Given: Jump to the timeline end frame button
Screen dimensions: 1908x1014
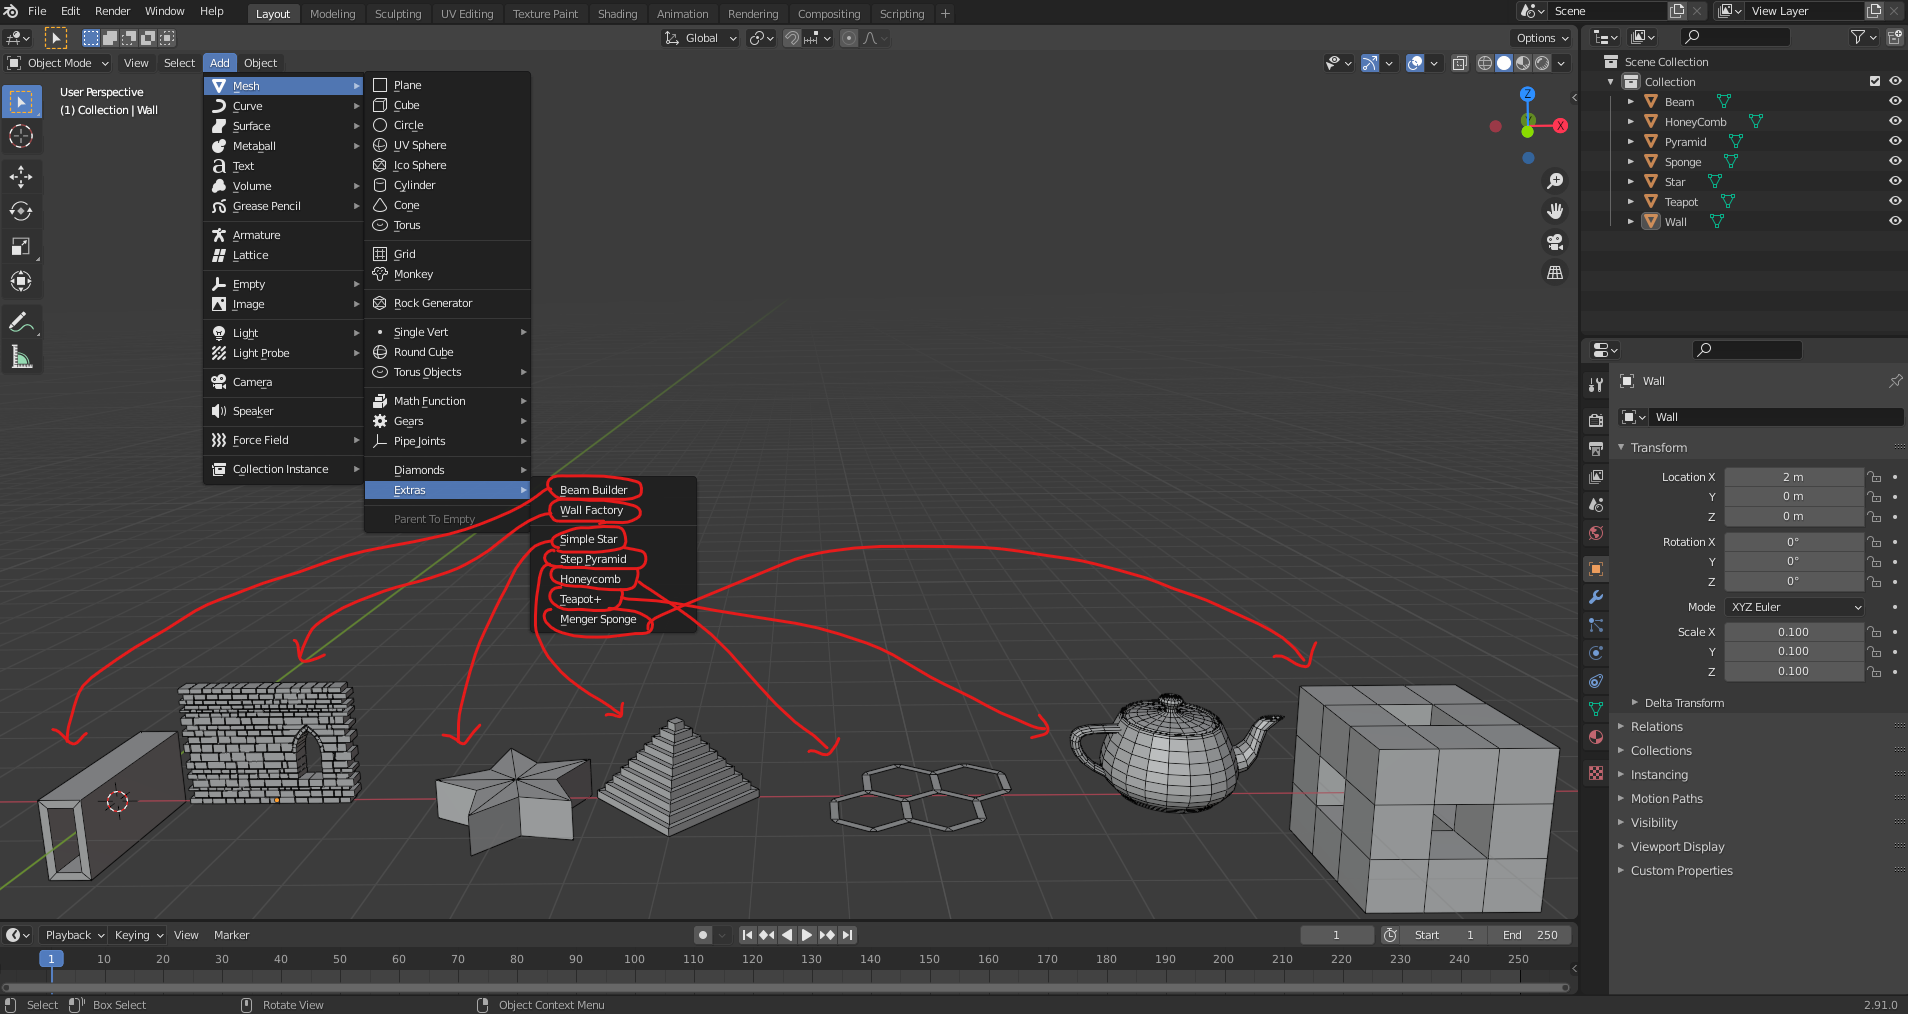Looking at the screenshot, I should point(847,935).
